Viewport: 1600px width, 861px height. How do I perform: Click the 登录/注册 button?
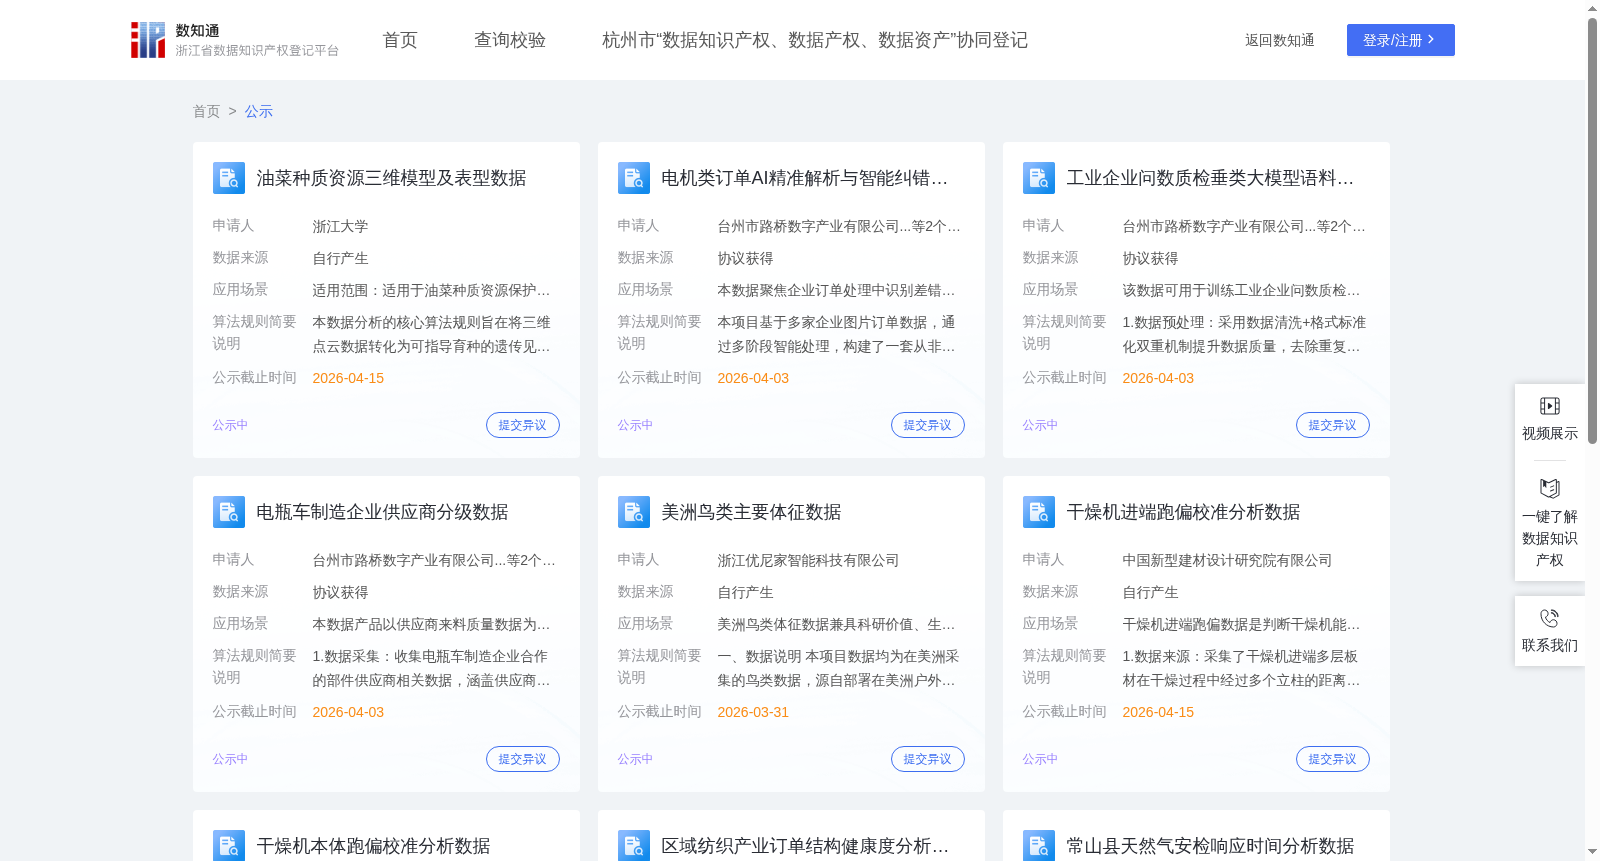pos(1400,40)
